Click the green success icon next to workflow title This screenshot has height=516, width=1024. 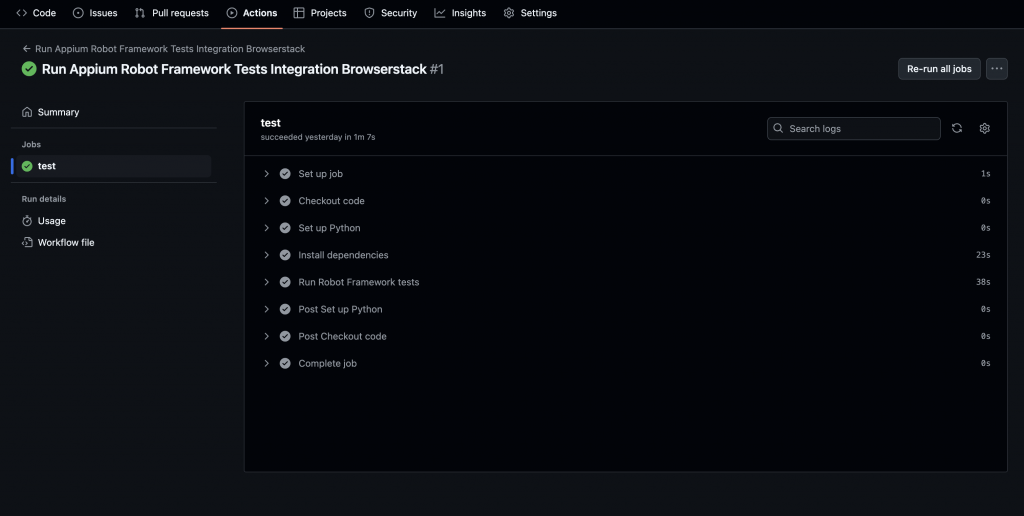[x=29, y=69]
